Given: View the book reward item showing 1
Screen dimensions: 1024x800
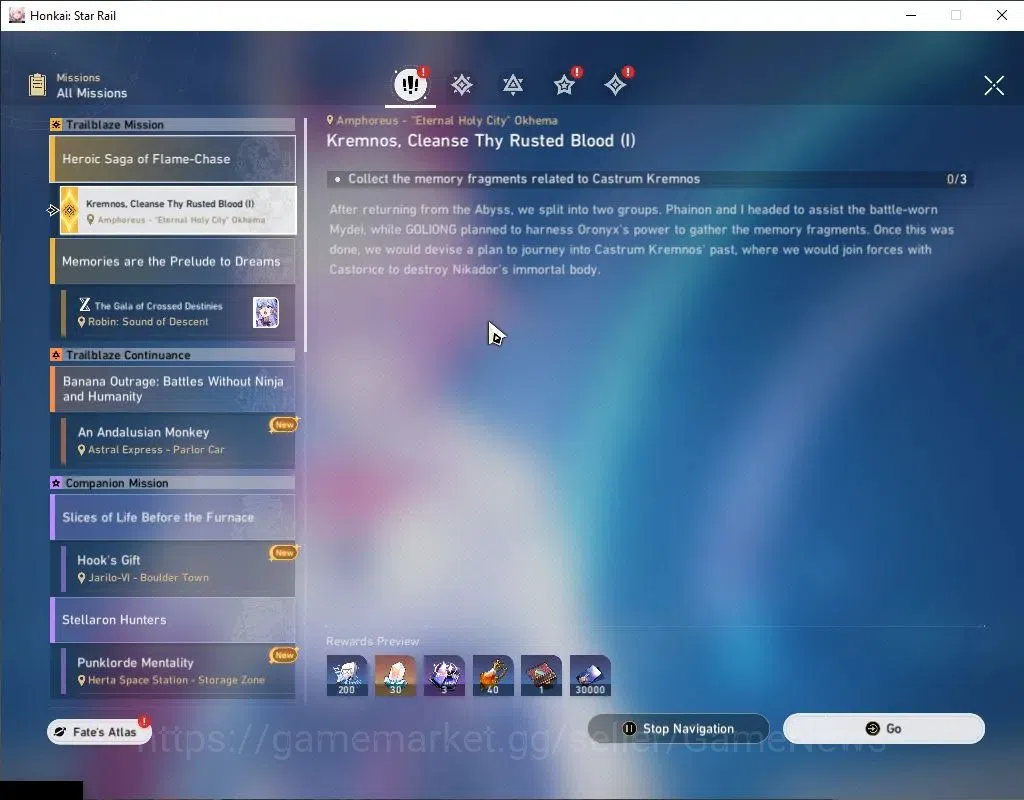Looking at the screenshot, I should (x=541, y=676).
